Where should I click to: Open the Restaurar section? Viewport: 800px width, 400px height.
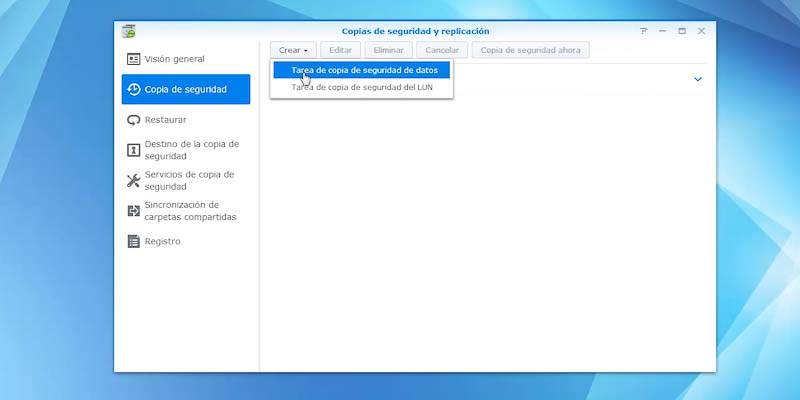[x=165, y=120]
